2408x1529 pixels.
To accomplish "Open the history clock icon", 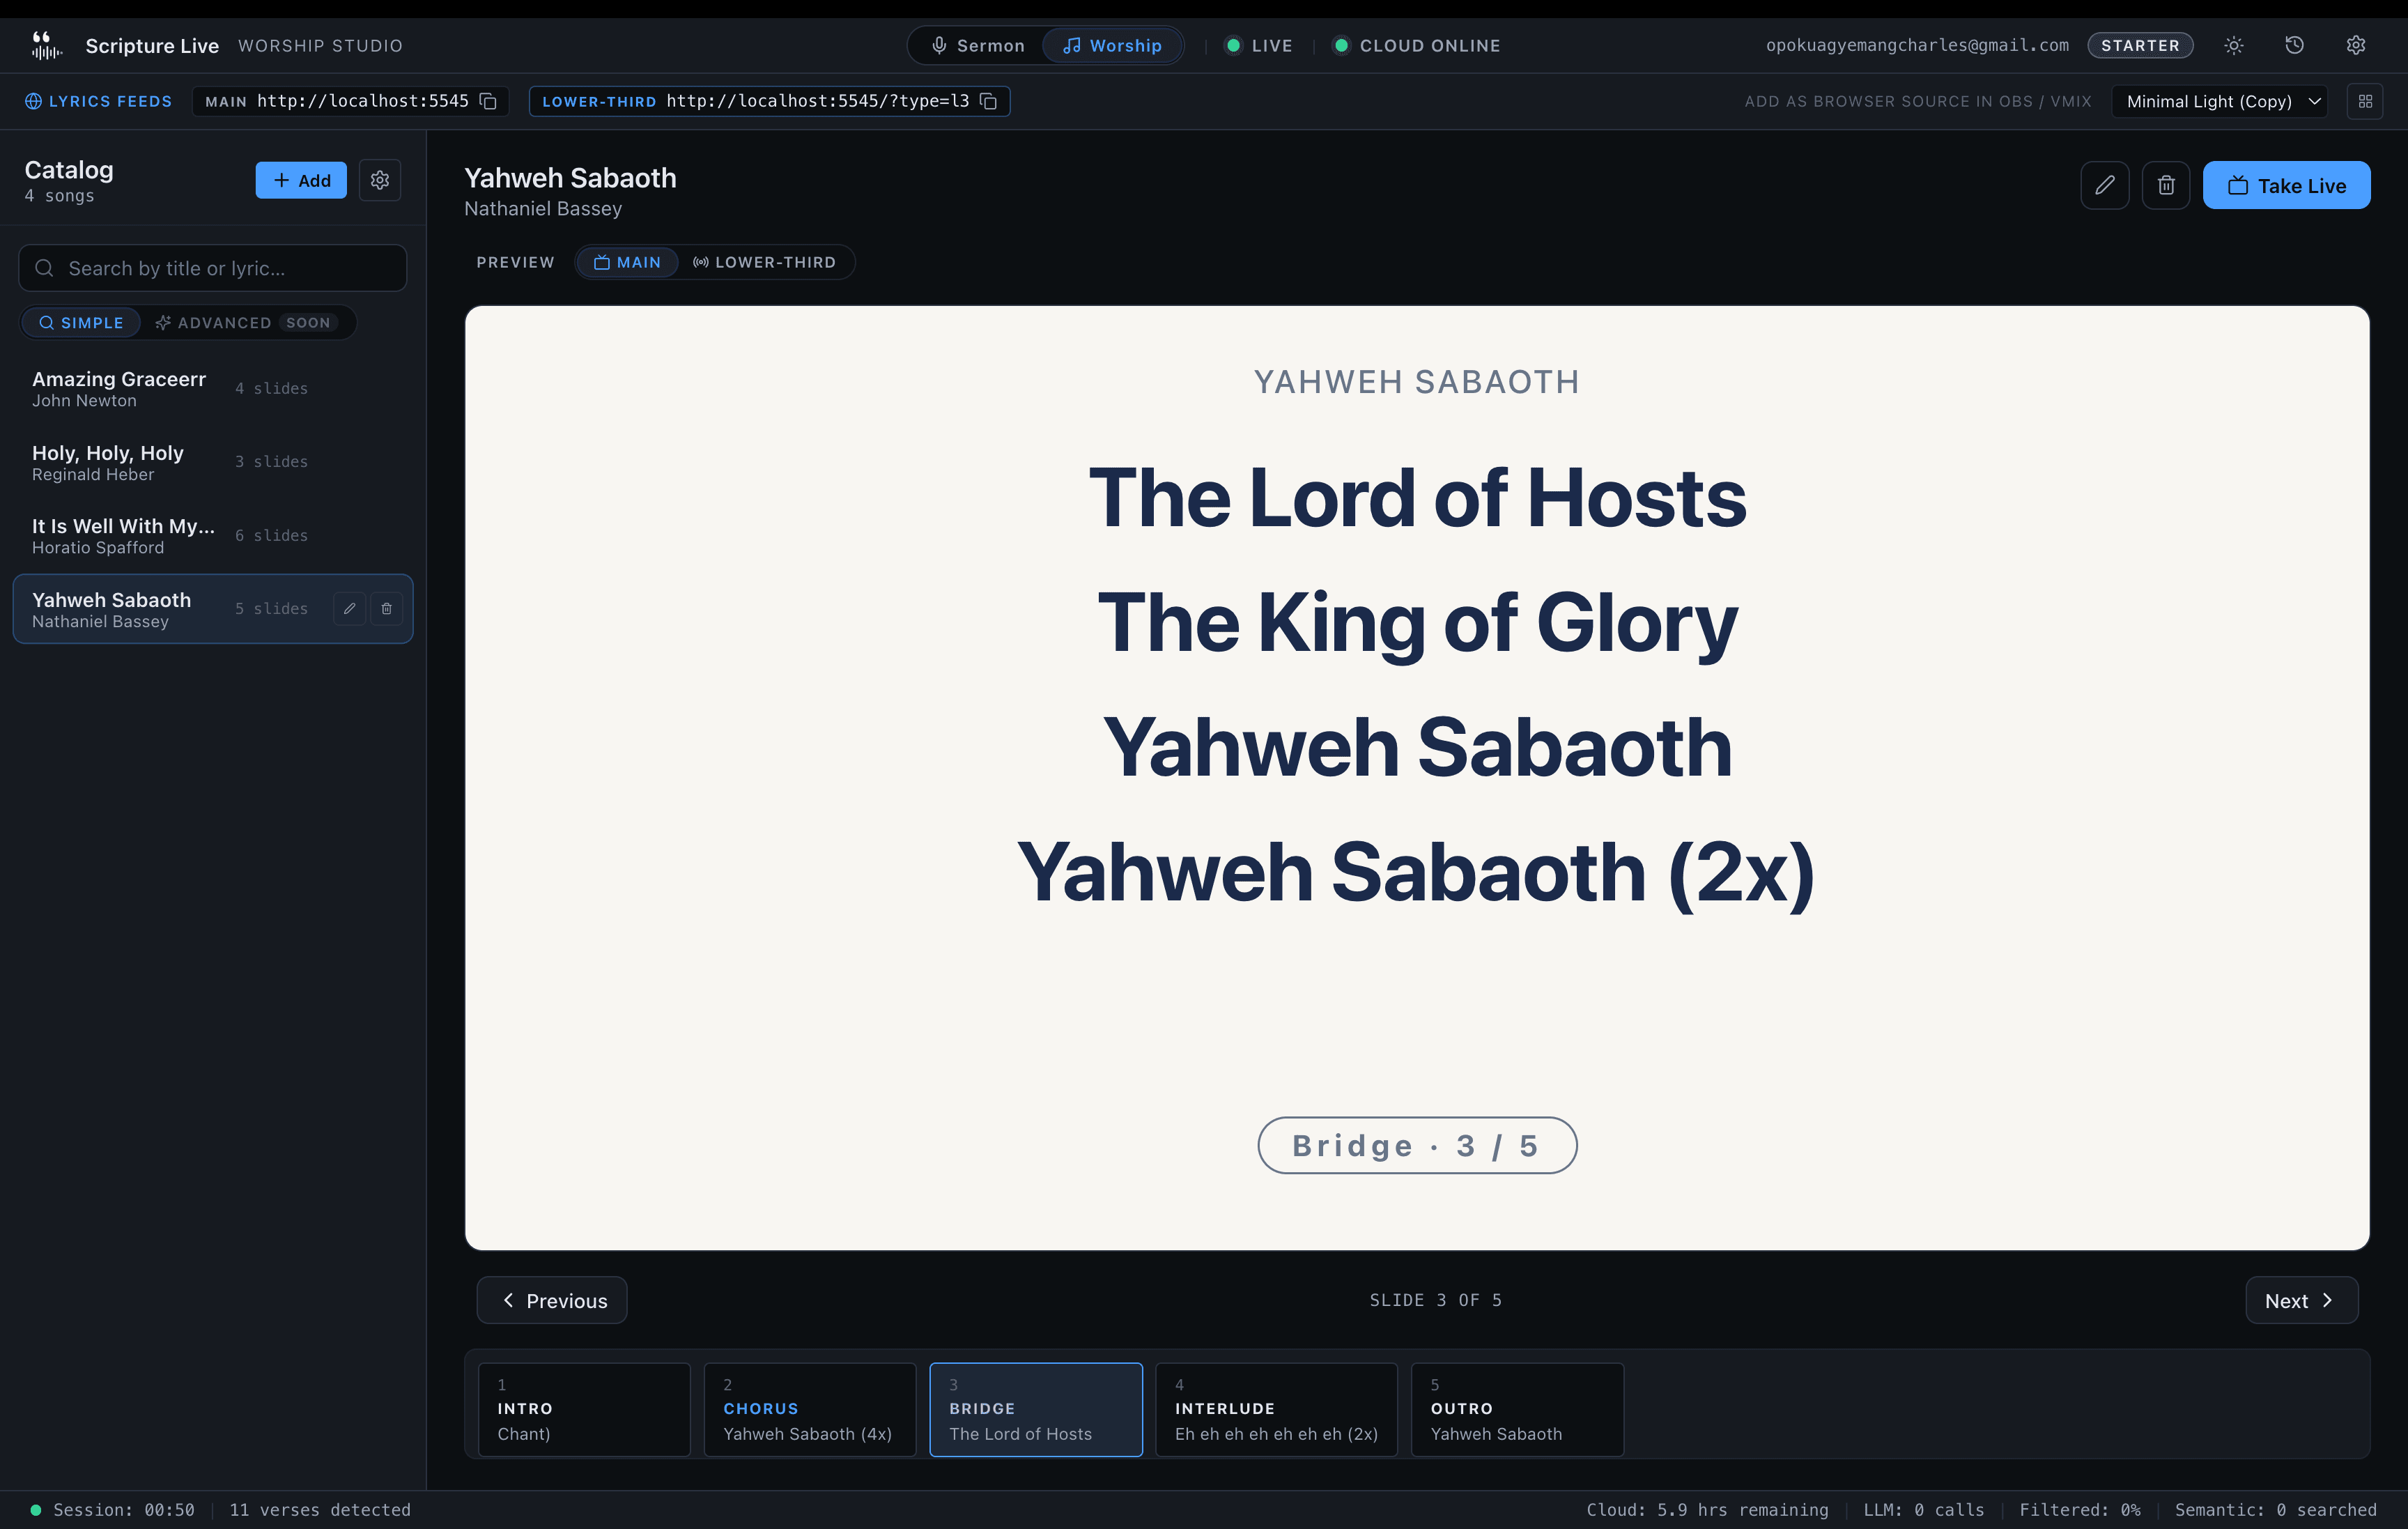I will (2294, 45).
